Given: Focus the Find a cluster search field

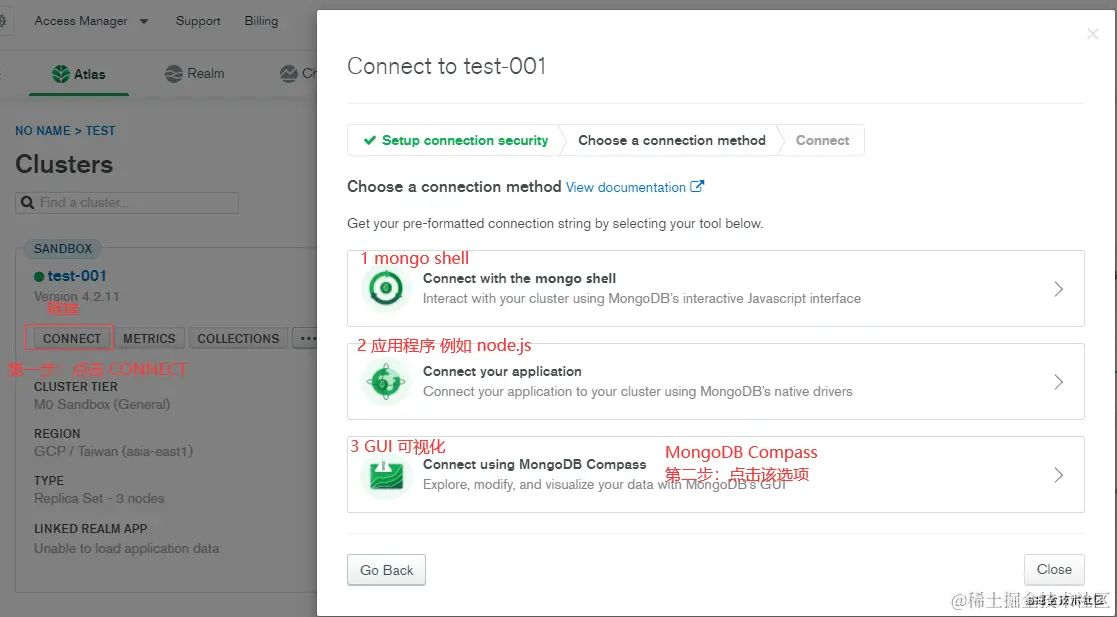Looking at the screenshot, I should [127, 202].
